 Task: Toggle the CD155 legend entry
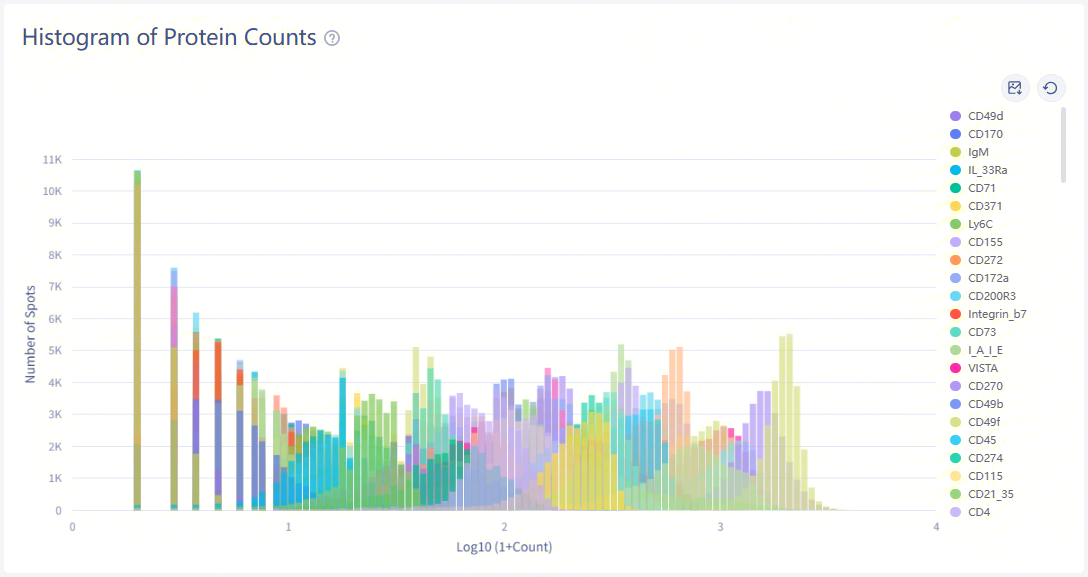[x=984, y=242]
